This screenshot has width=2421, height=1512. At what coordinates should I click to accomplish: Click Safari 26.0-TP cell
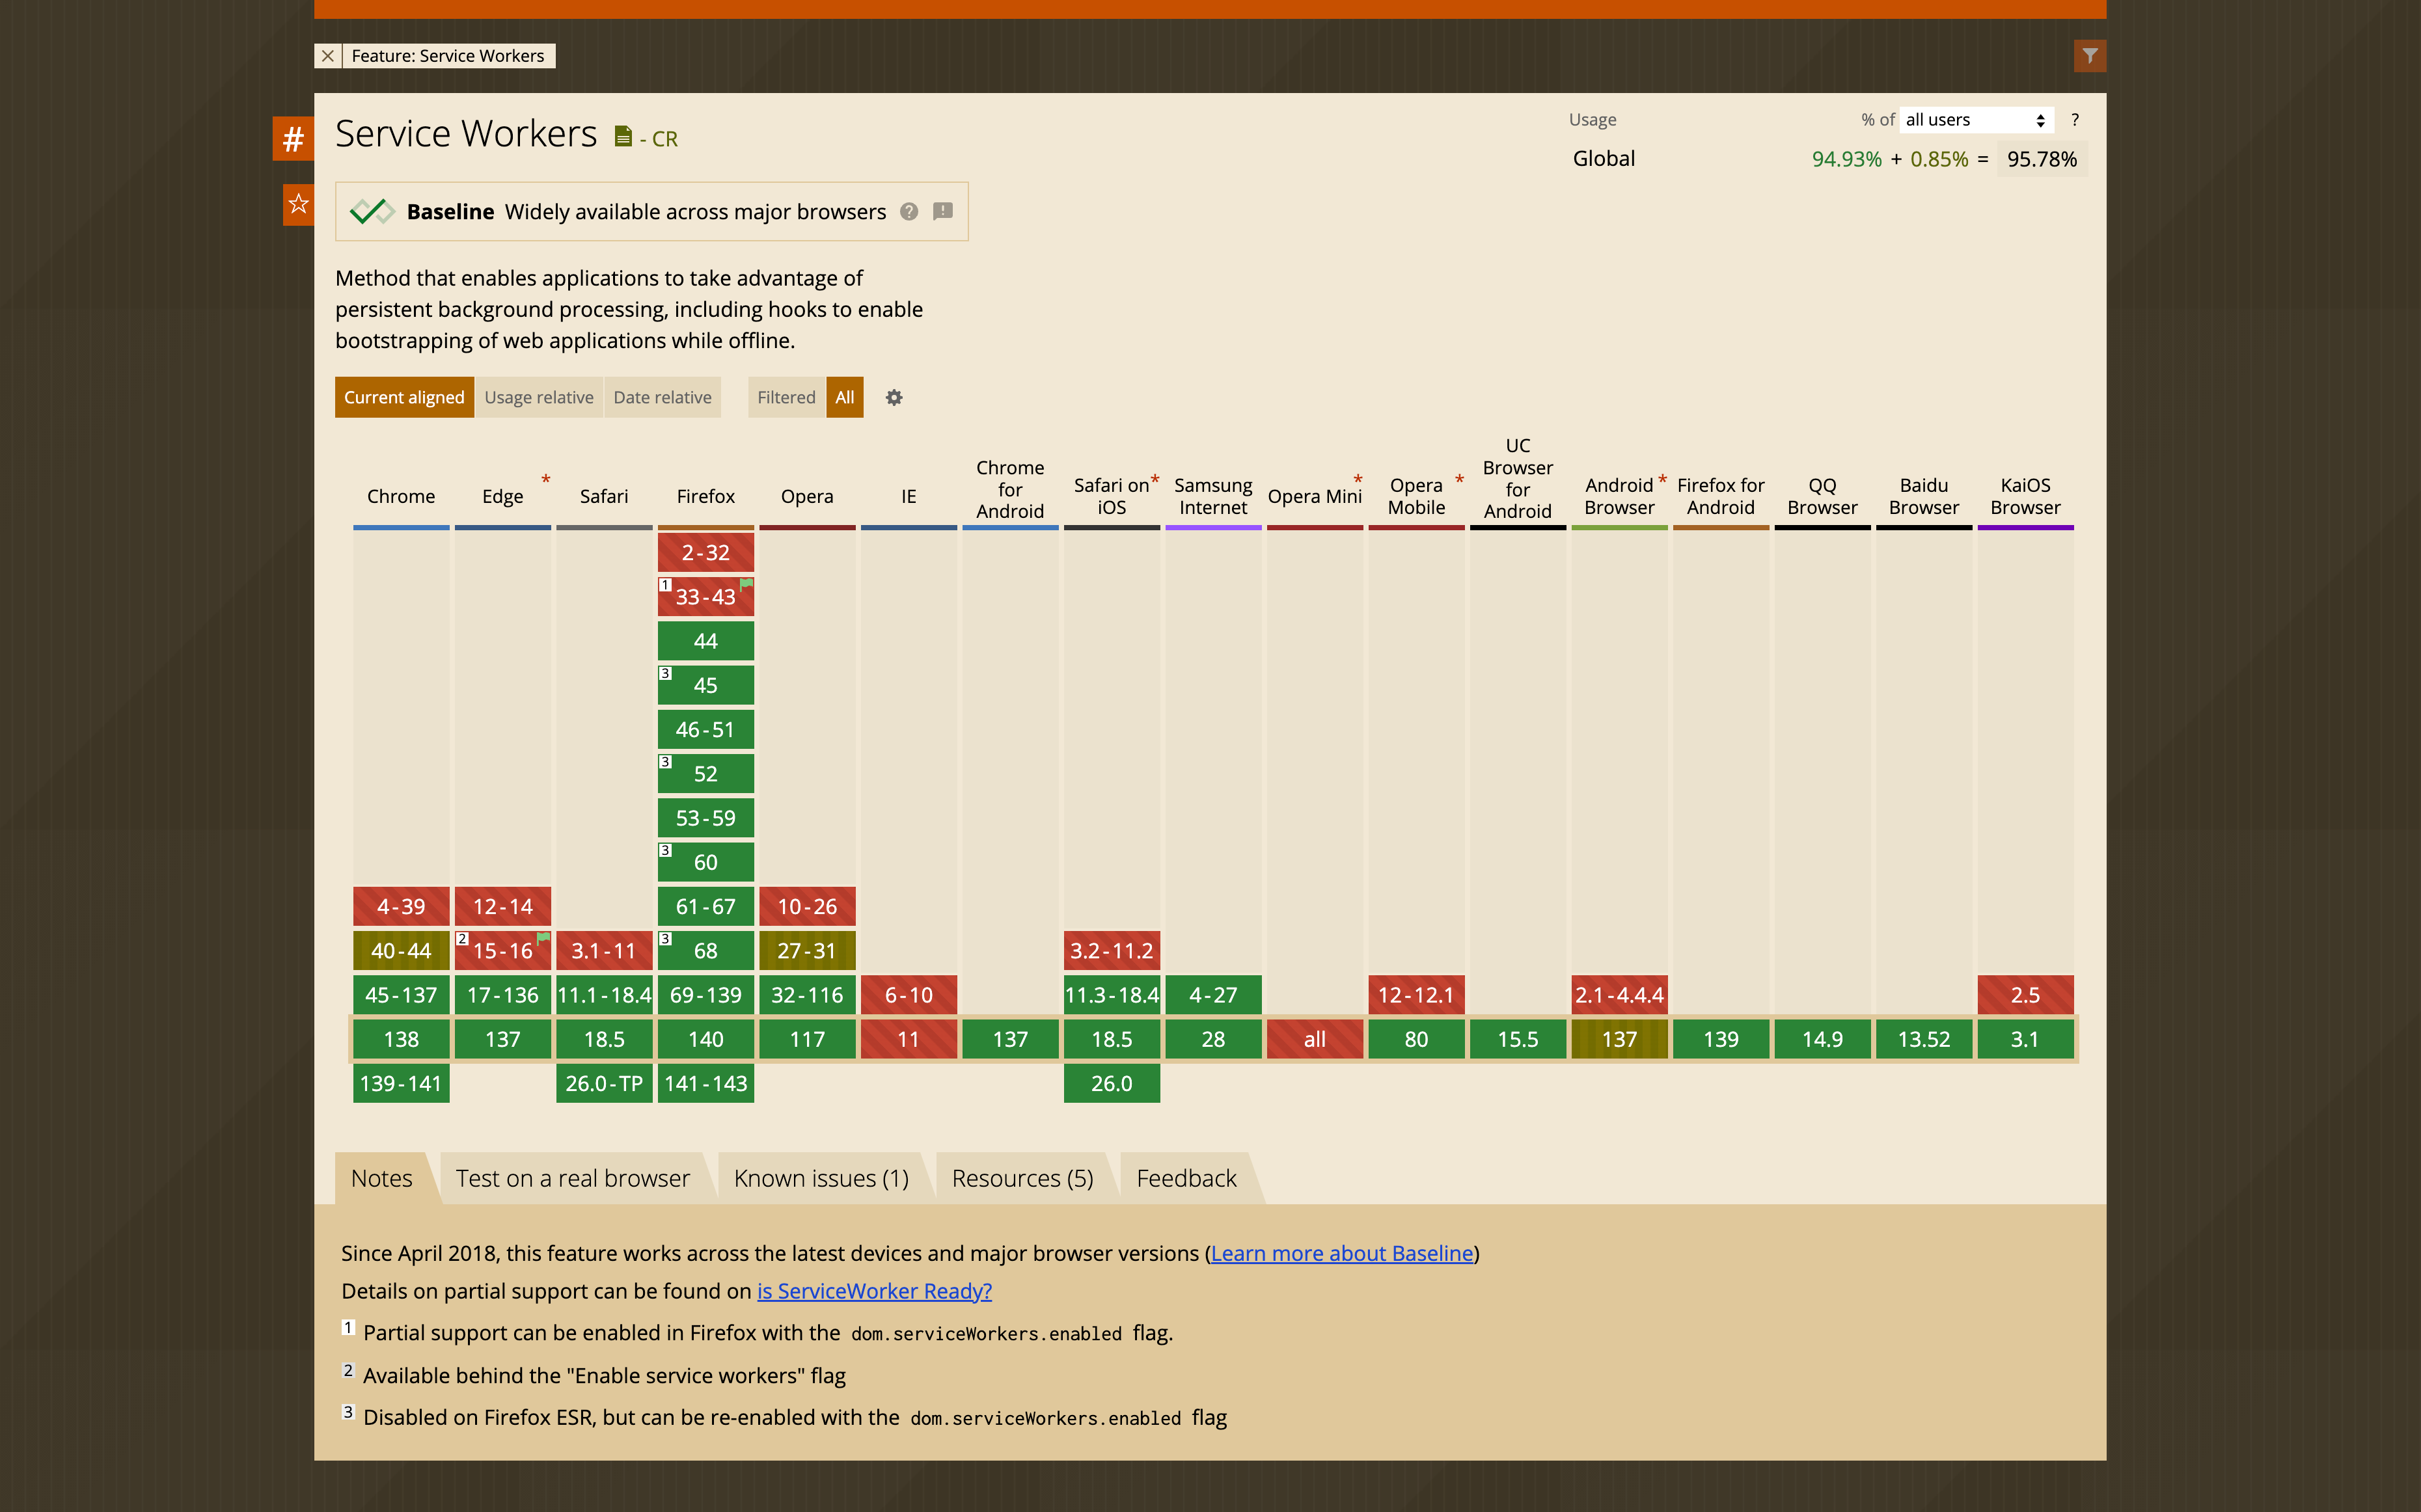point(604,1083)
